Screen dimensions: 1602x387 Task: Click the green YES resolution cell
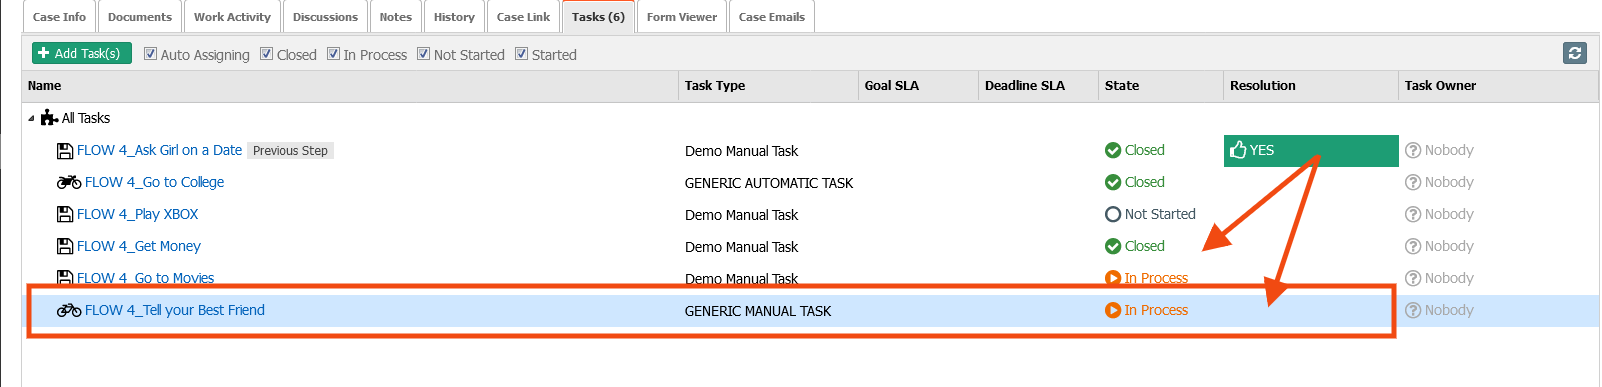(1311, 151)
